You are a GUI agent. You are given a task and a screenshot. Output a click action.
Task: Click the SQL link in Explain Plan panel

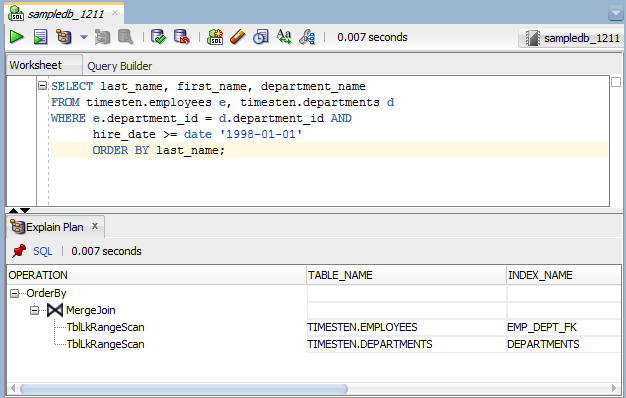[x=42, y=251]
